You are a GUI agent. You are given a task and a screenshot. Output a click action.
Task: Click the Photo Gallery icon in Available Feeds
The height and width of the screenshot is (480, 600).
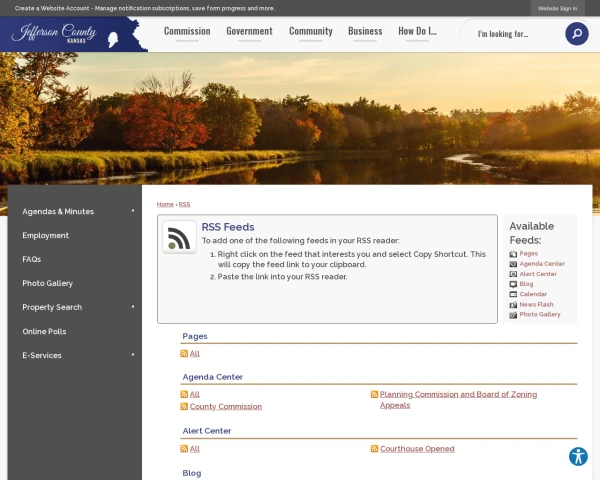click(513, 315)
